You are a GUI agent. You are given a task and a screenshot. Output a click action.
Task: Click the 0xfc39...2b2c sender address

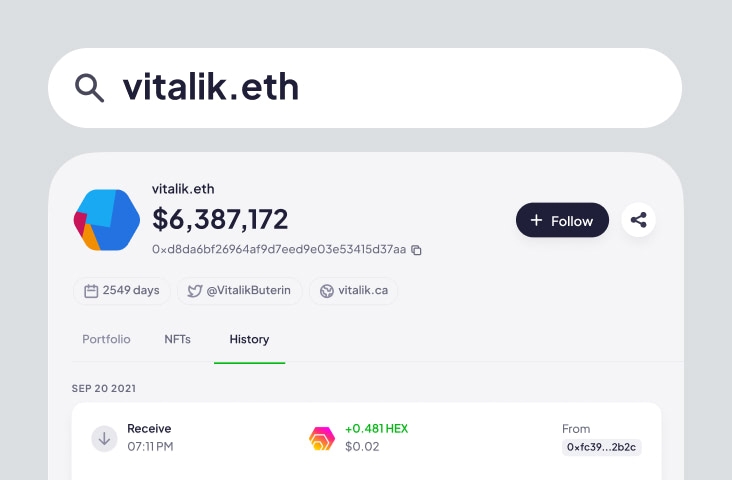601,447
